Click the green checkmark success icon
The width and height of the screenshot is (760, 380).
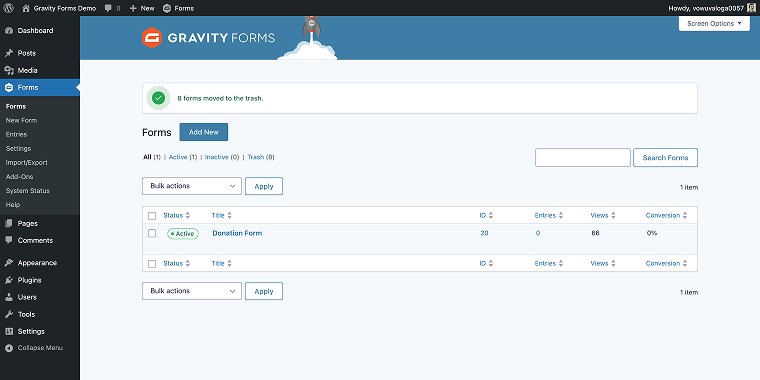[x=158, y=98]
